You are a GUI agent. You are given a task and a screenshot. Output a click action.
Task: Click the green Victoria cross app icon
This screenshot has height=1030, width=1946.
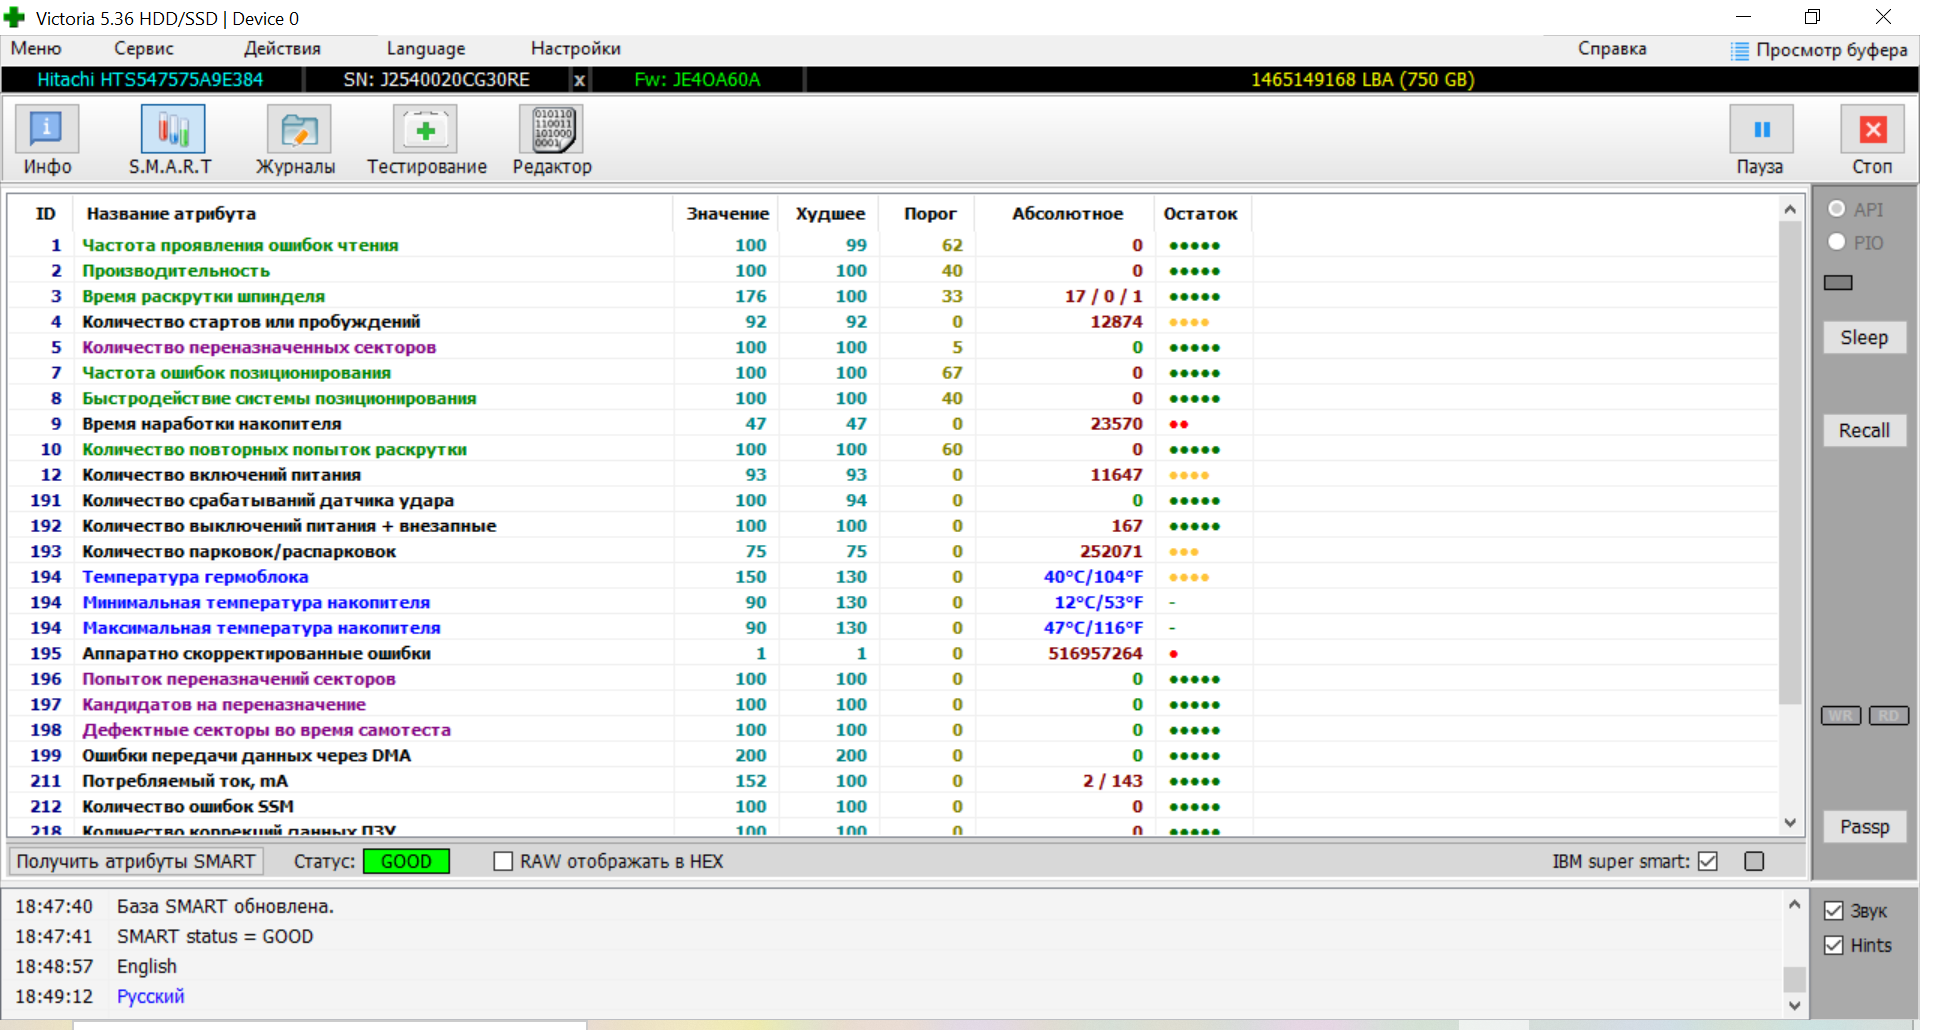14,18
